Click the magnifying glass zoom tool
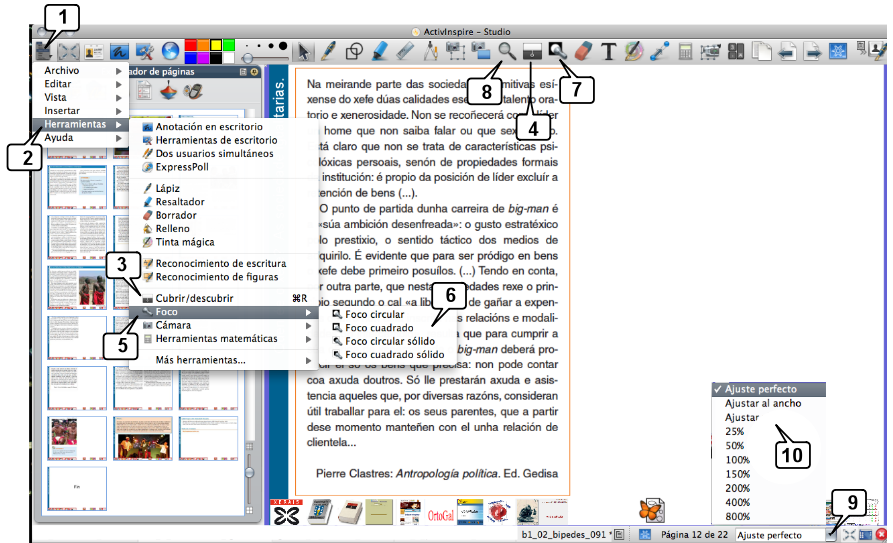The height and width of the screenshot is (543, 893). pos(508,50)
